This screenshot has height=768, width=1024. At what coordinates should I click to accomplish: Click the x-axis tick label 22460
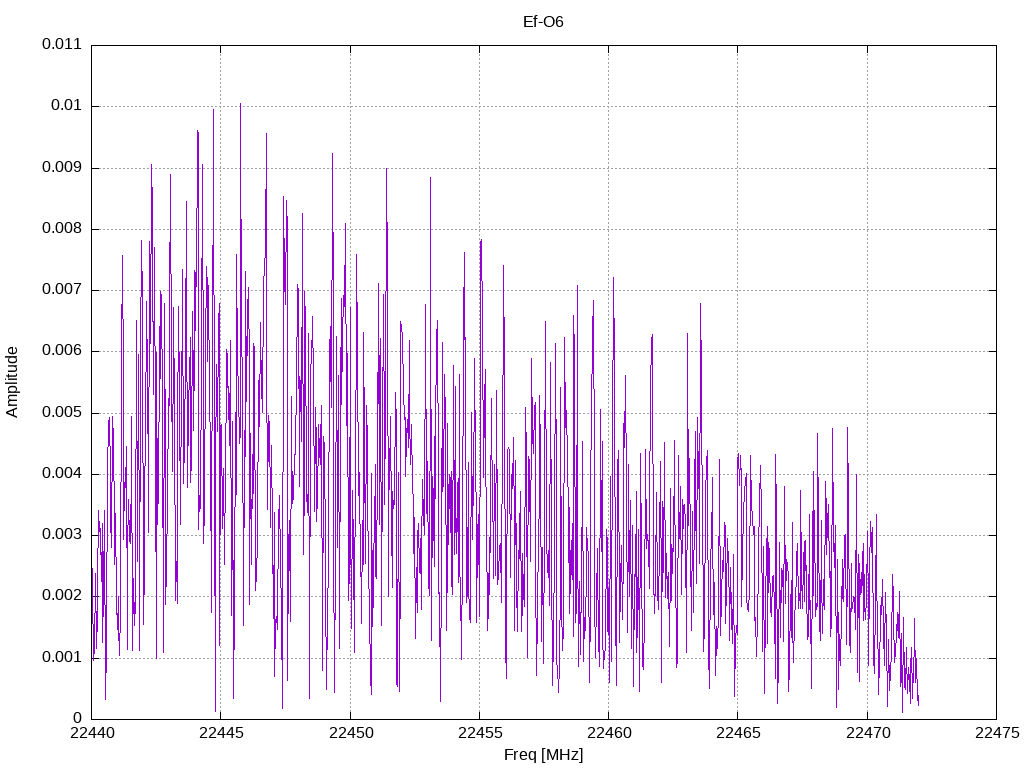pyautogui.click(x=609, y=733)
